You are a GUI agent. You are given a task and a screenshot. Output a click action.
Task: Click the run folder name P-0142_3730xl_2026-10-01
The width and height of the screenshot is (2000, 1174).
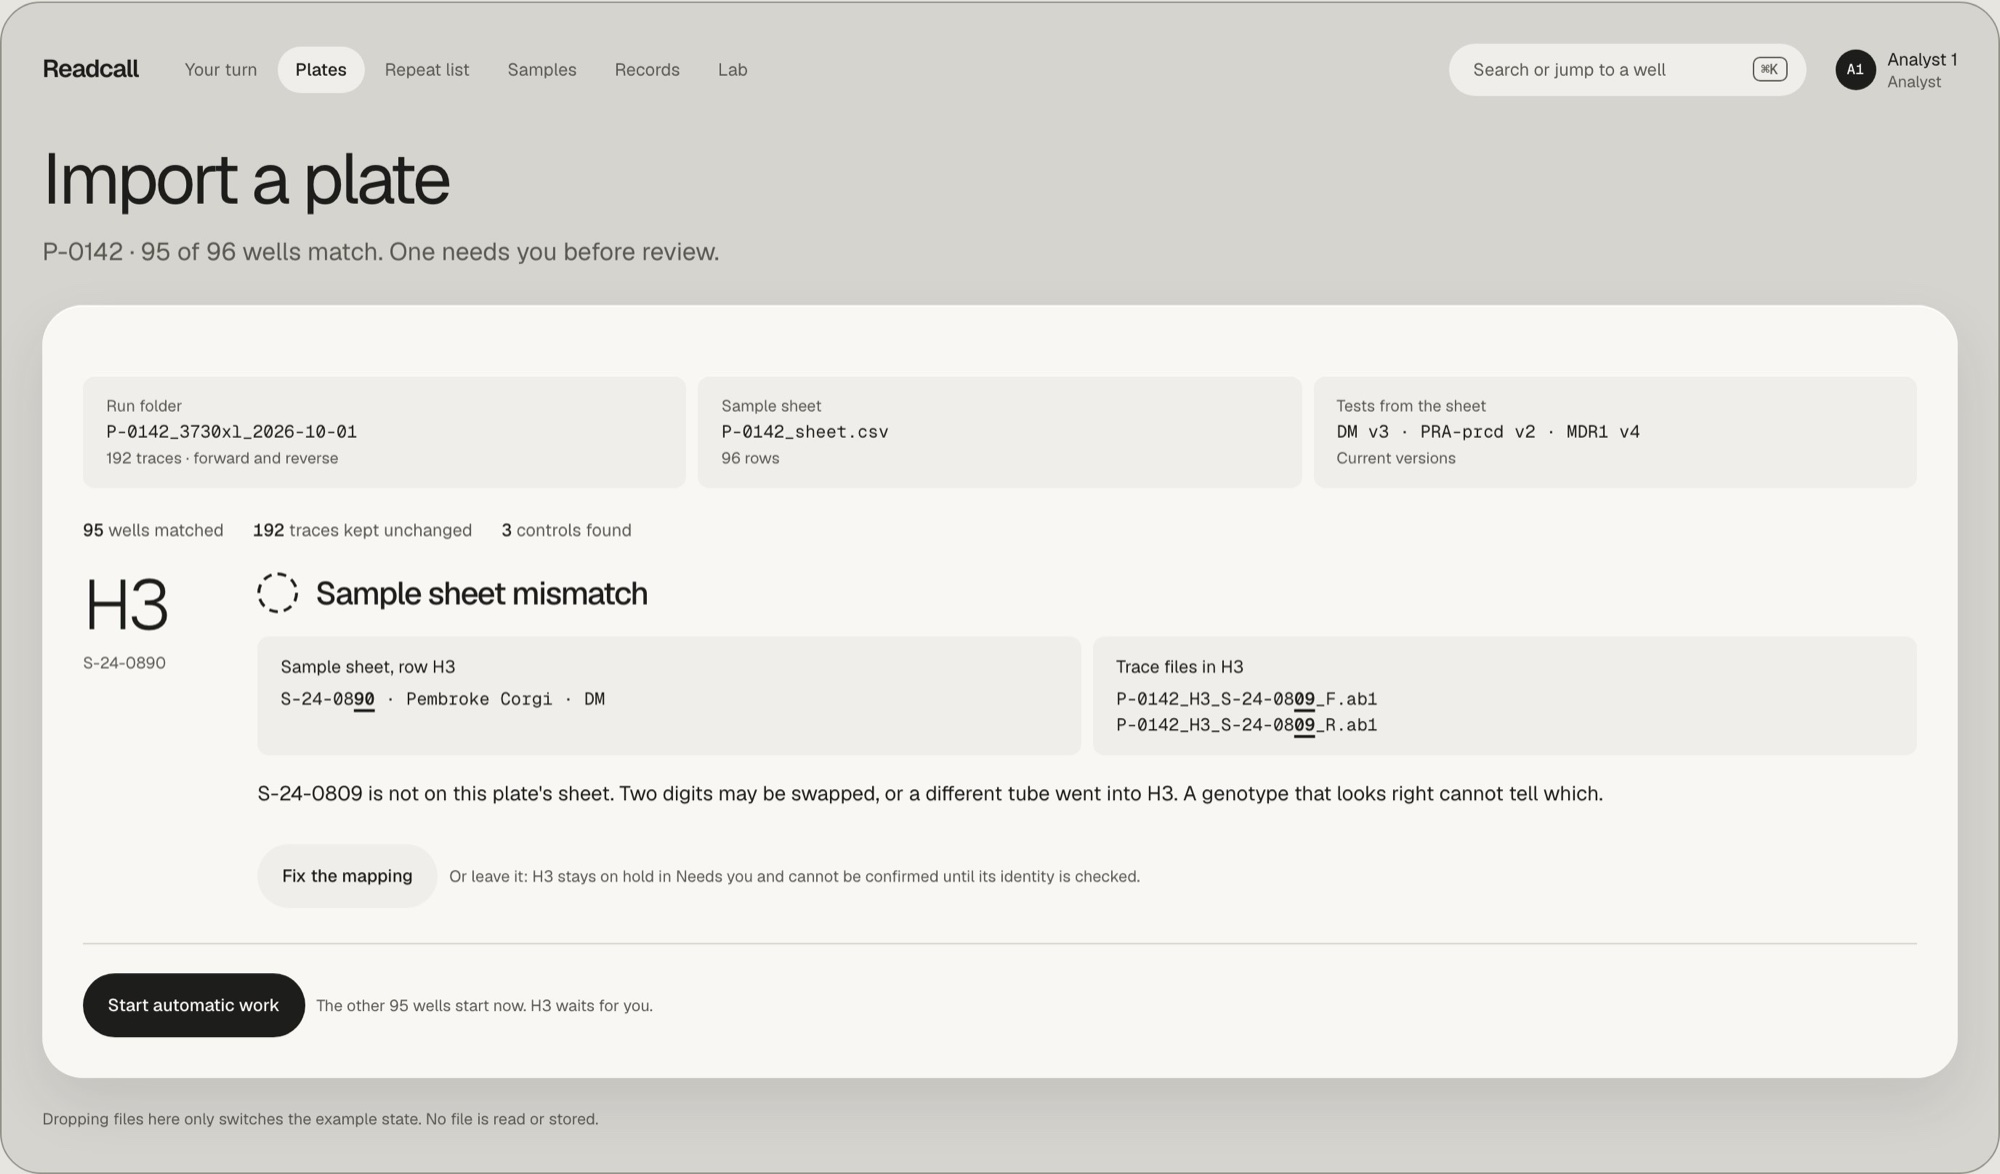click(x=232, y=432)
